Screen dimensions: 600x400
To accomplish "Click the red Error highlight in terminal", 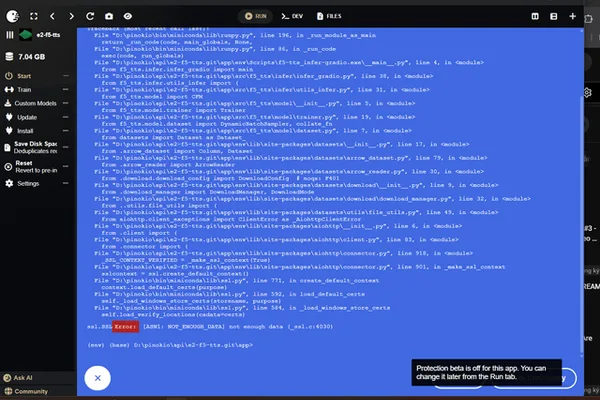I will coord(125,327).
